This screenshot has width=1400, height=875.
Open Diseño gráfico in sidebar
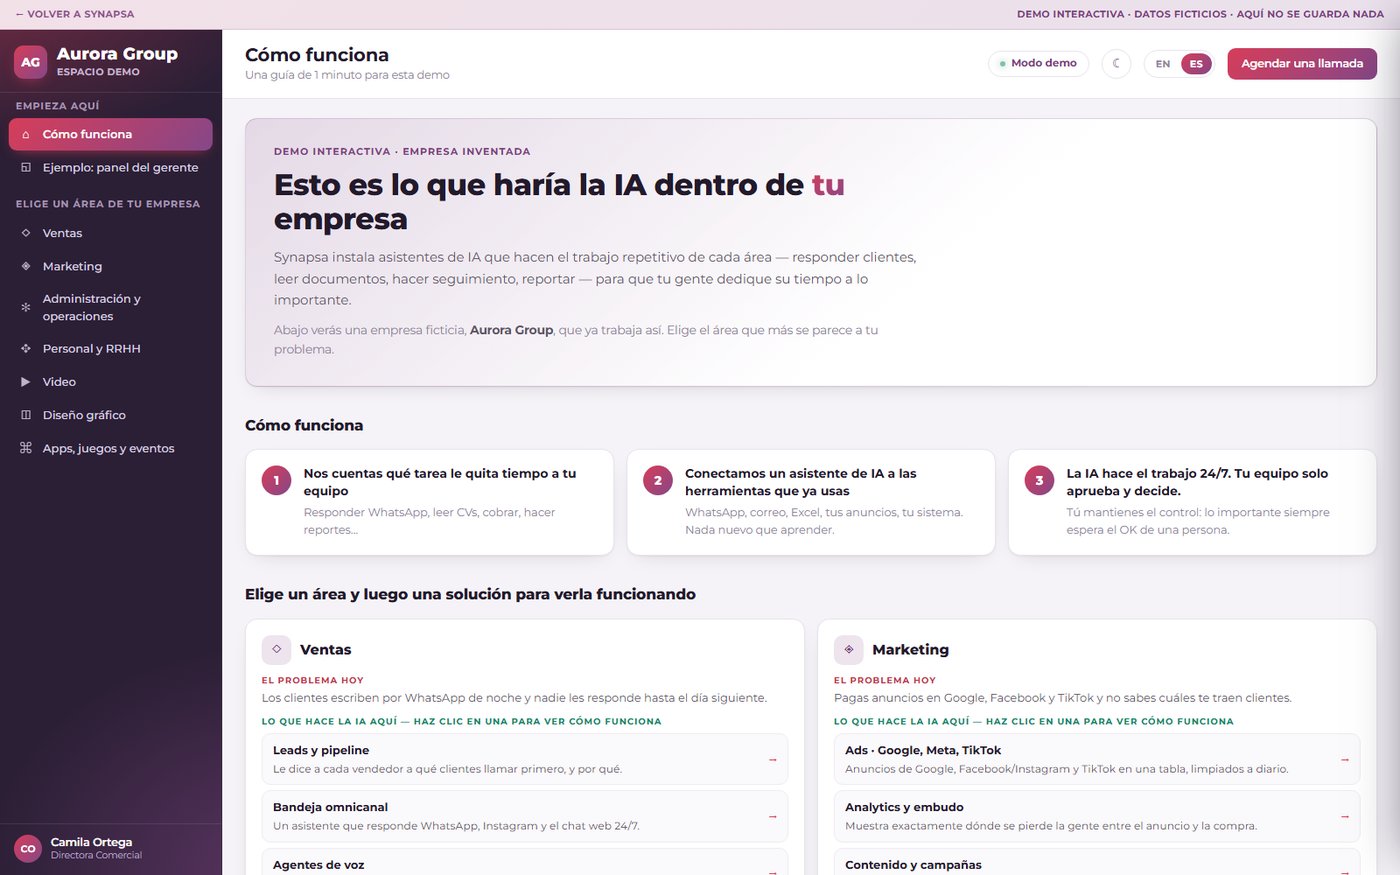pyautogui.click(x=111, y=415)
